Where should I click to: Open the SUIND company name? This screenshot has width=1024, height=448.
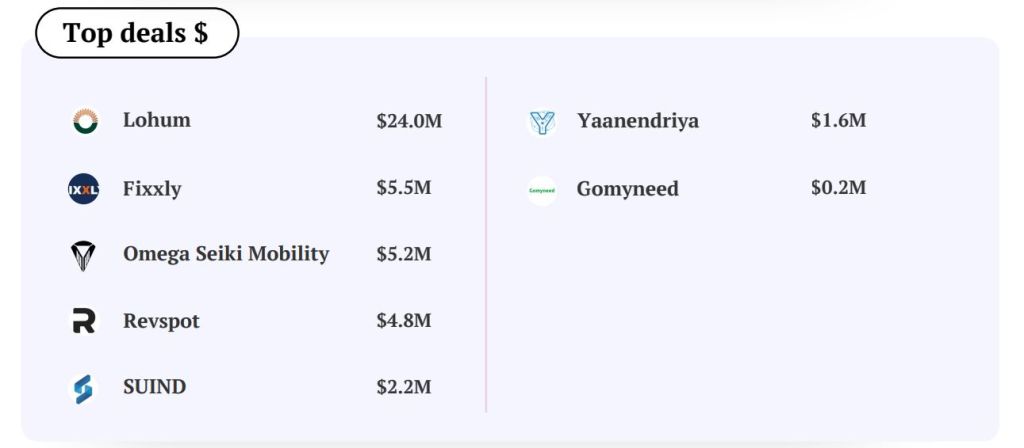[x=155, y=387]
